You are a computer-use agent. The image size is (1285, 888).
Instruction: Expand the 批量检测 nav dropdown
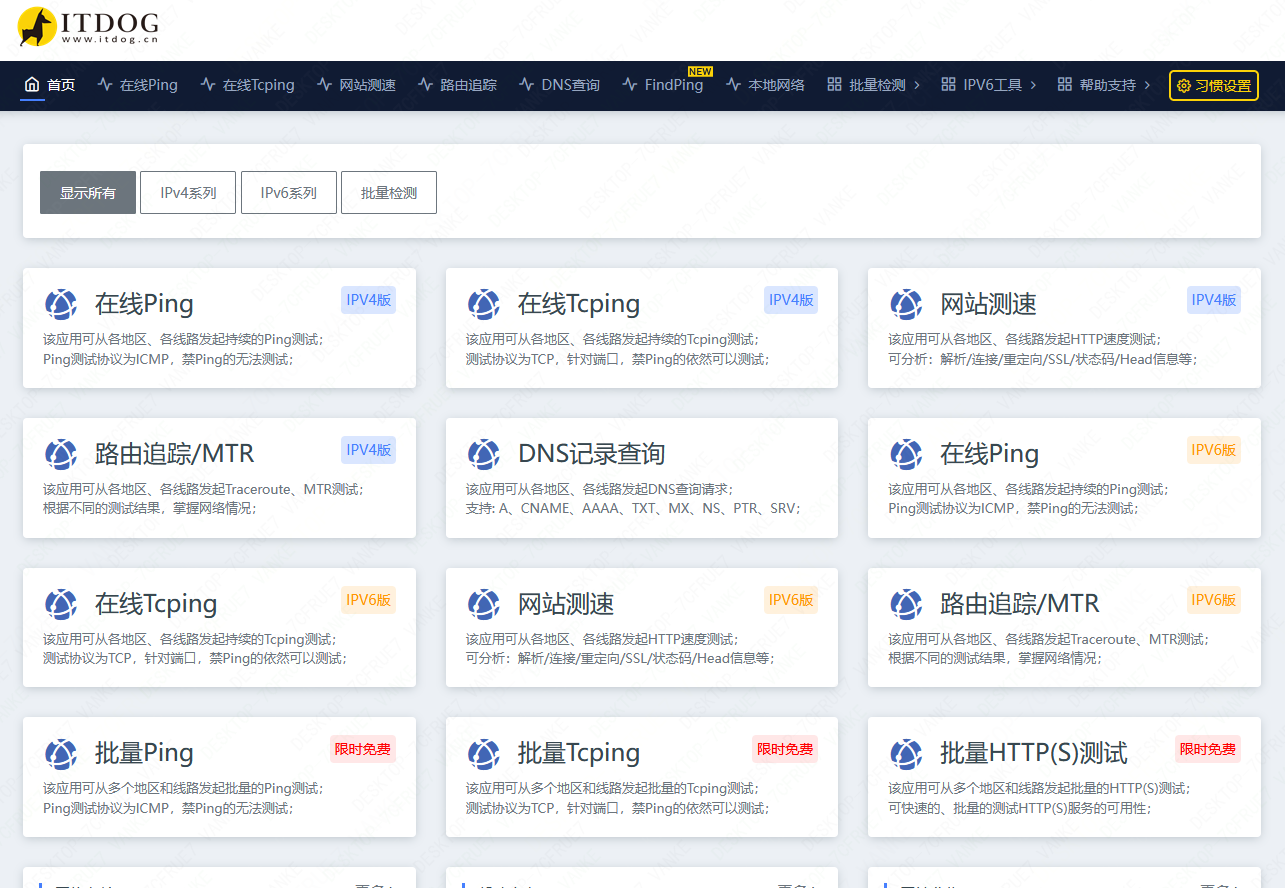[874, 85]
